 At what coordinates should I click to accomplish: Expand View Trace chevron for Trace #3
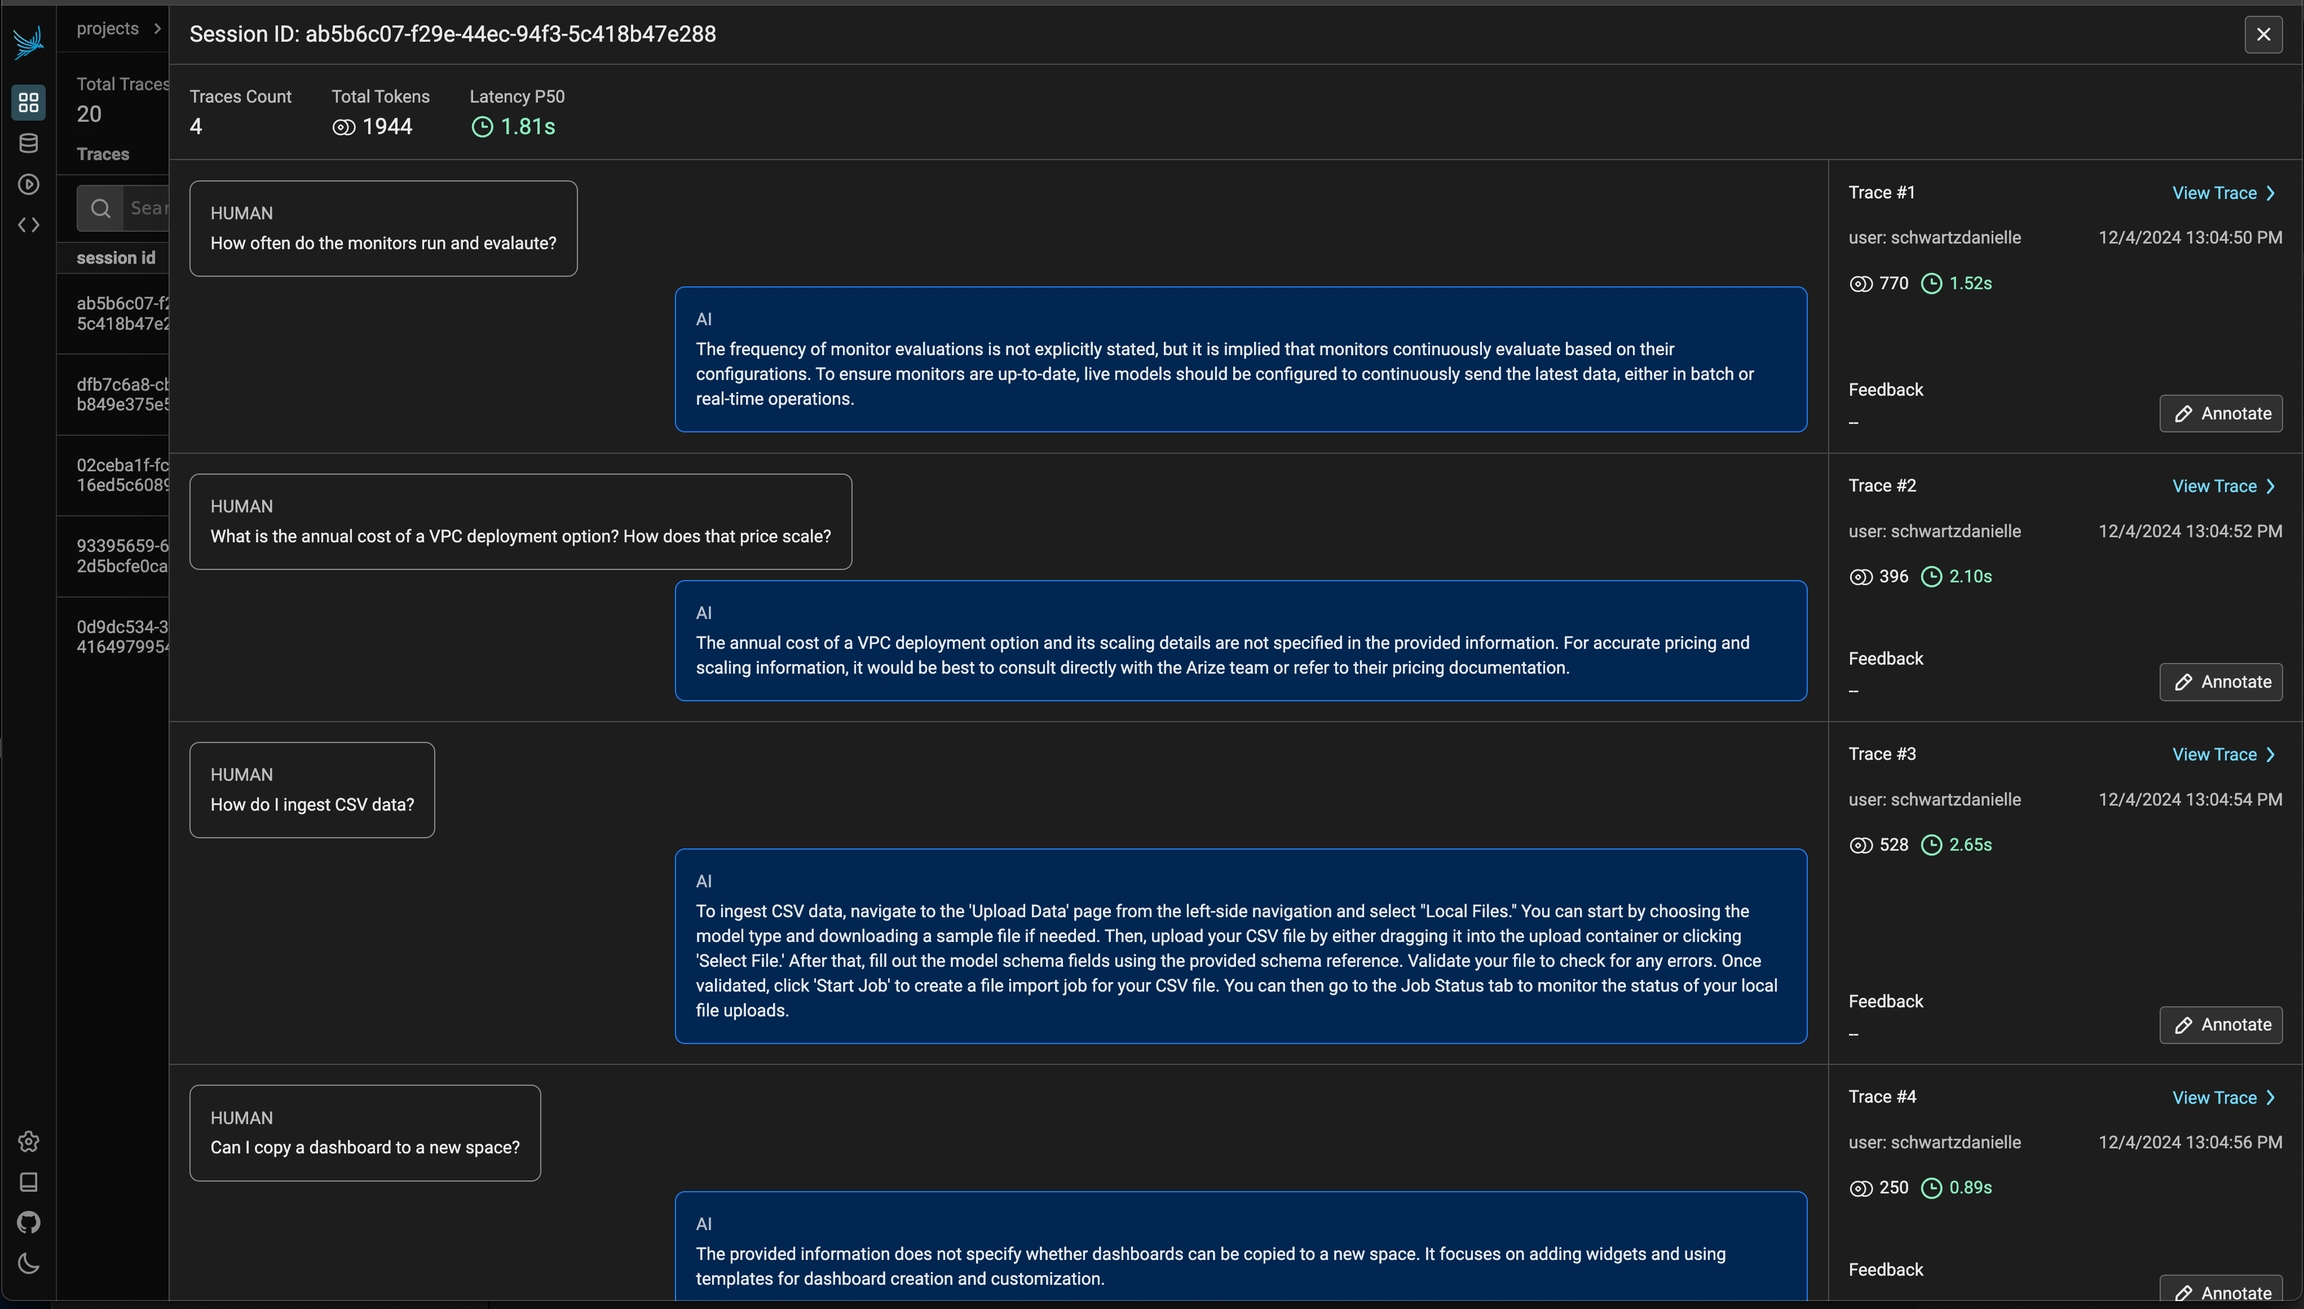tap(2270, 755)
